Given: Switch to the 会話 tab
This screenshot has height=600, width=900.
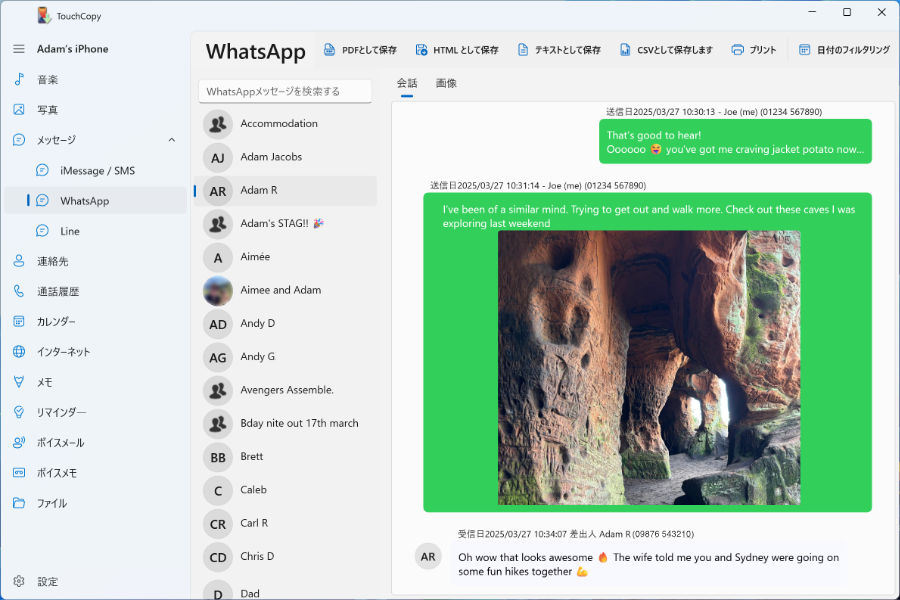Looking at the screenshot, I should click(407, 84).
